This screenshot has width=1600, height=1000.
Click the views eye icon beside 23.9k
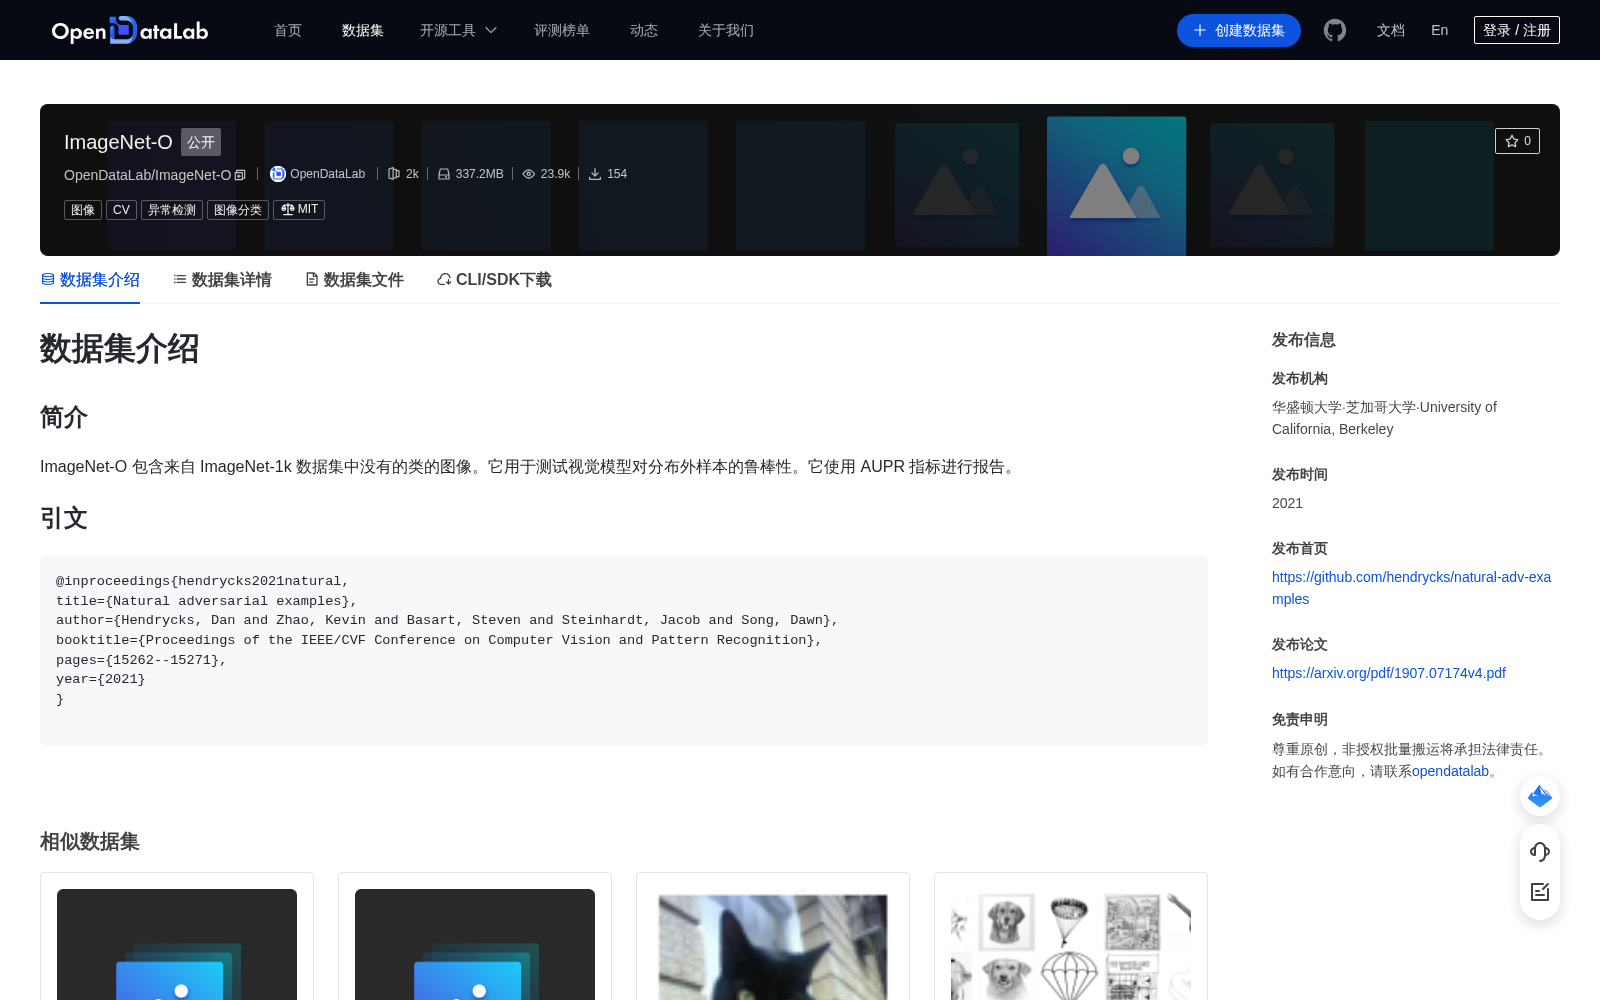click(x=529, y=174)
